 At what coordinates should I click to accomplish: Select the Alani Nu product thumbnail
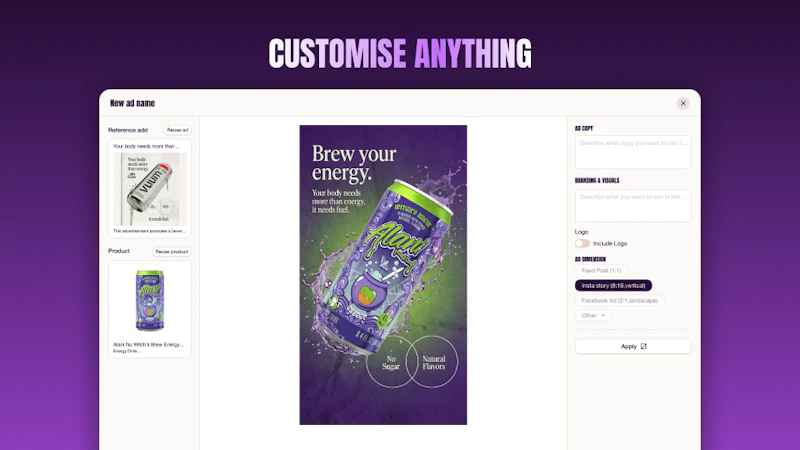pyautogui.click(x=149, y=301)
